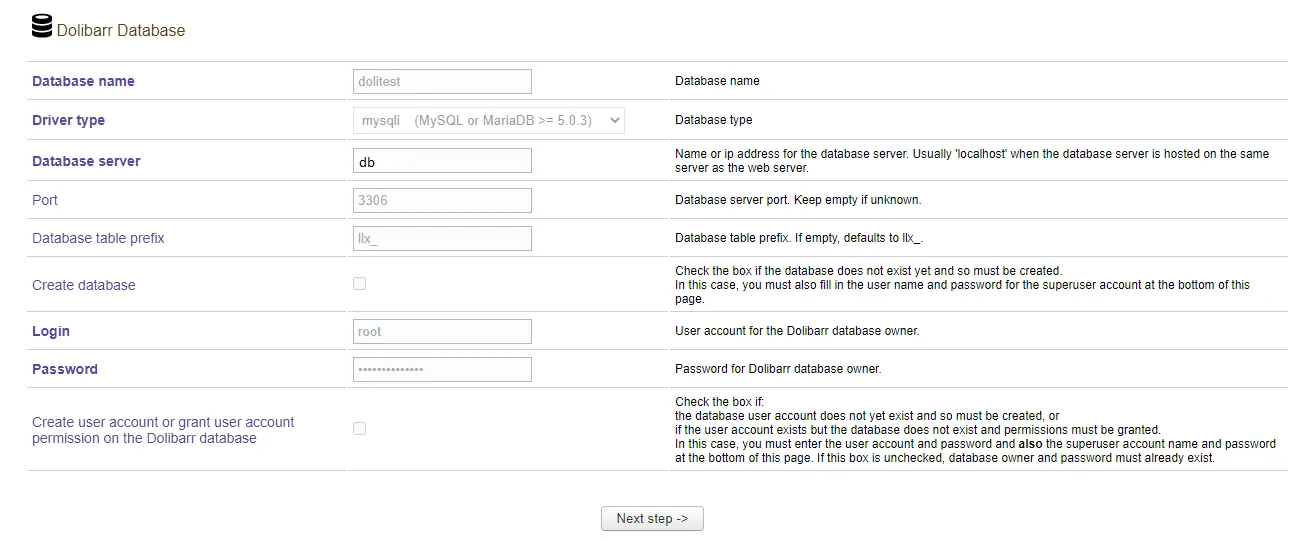Click the Port row label
Screen dimensions: 1311x542
pos(45,200)
